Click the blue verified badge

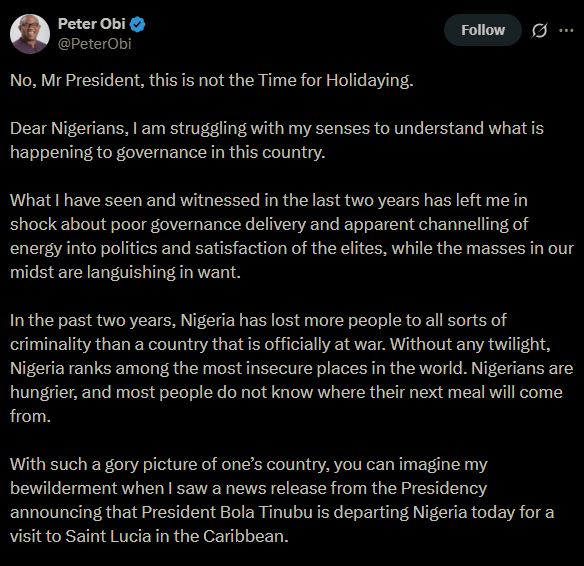point(137,25)
